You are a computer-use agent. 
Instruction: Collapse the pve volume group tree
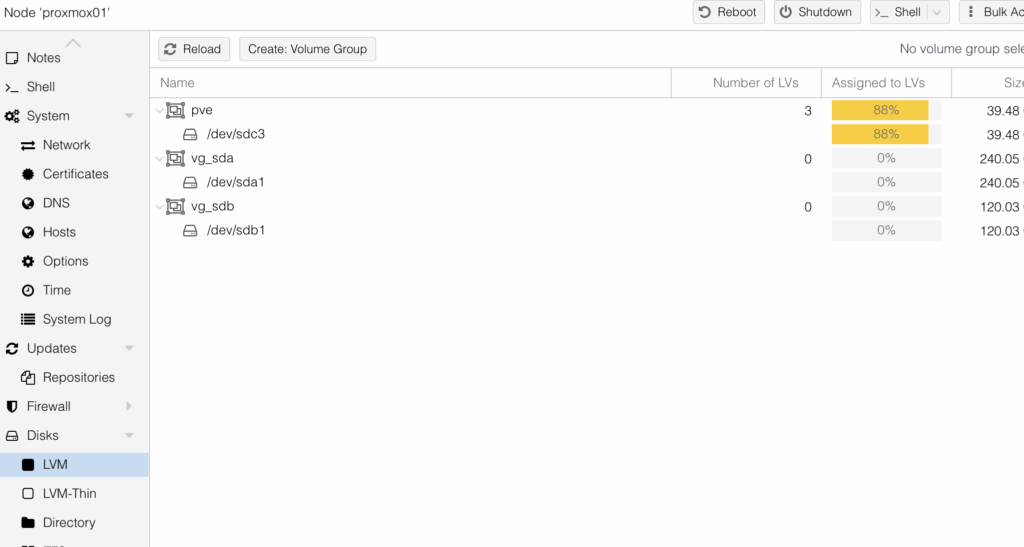[x=159, y=111]
